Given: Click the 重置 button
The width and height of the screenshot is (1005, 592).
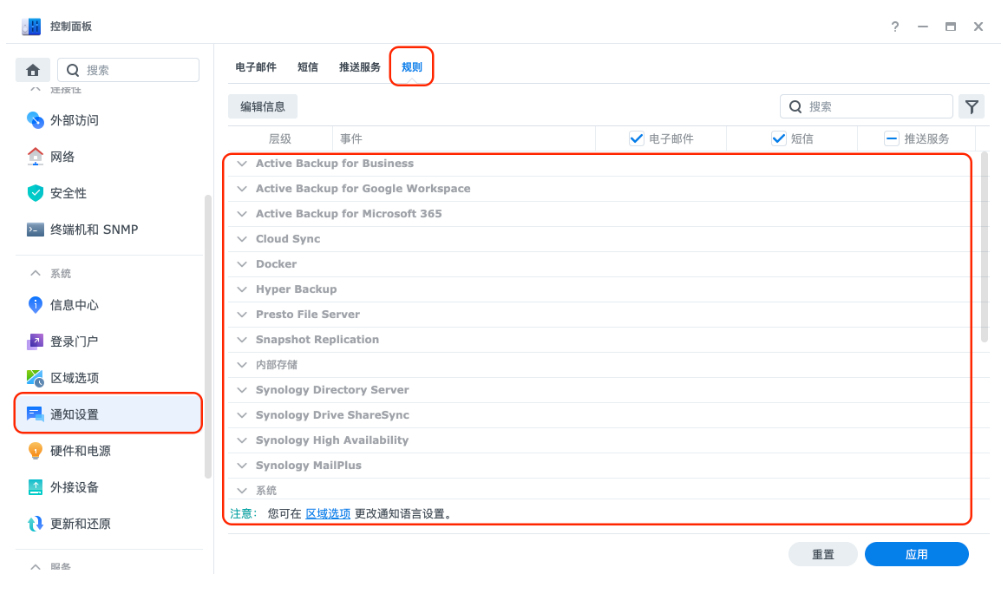Looking at the screenshot, I should pos(823,554).
